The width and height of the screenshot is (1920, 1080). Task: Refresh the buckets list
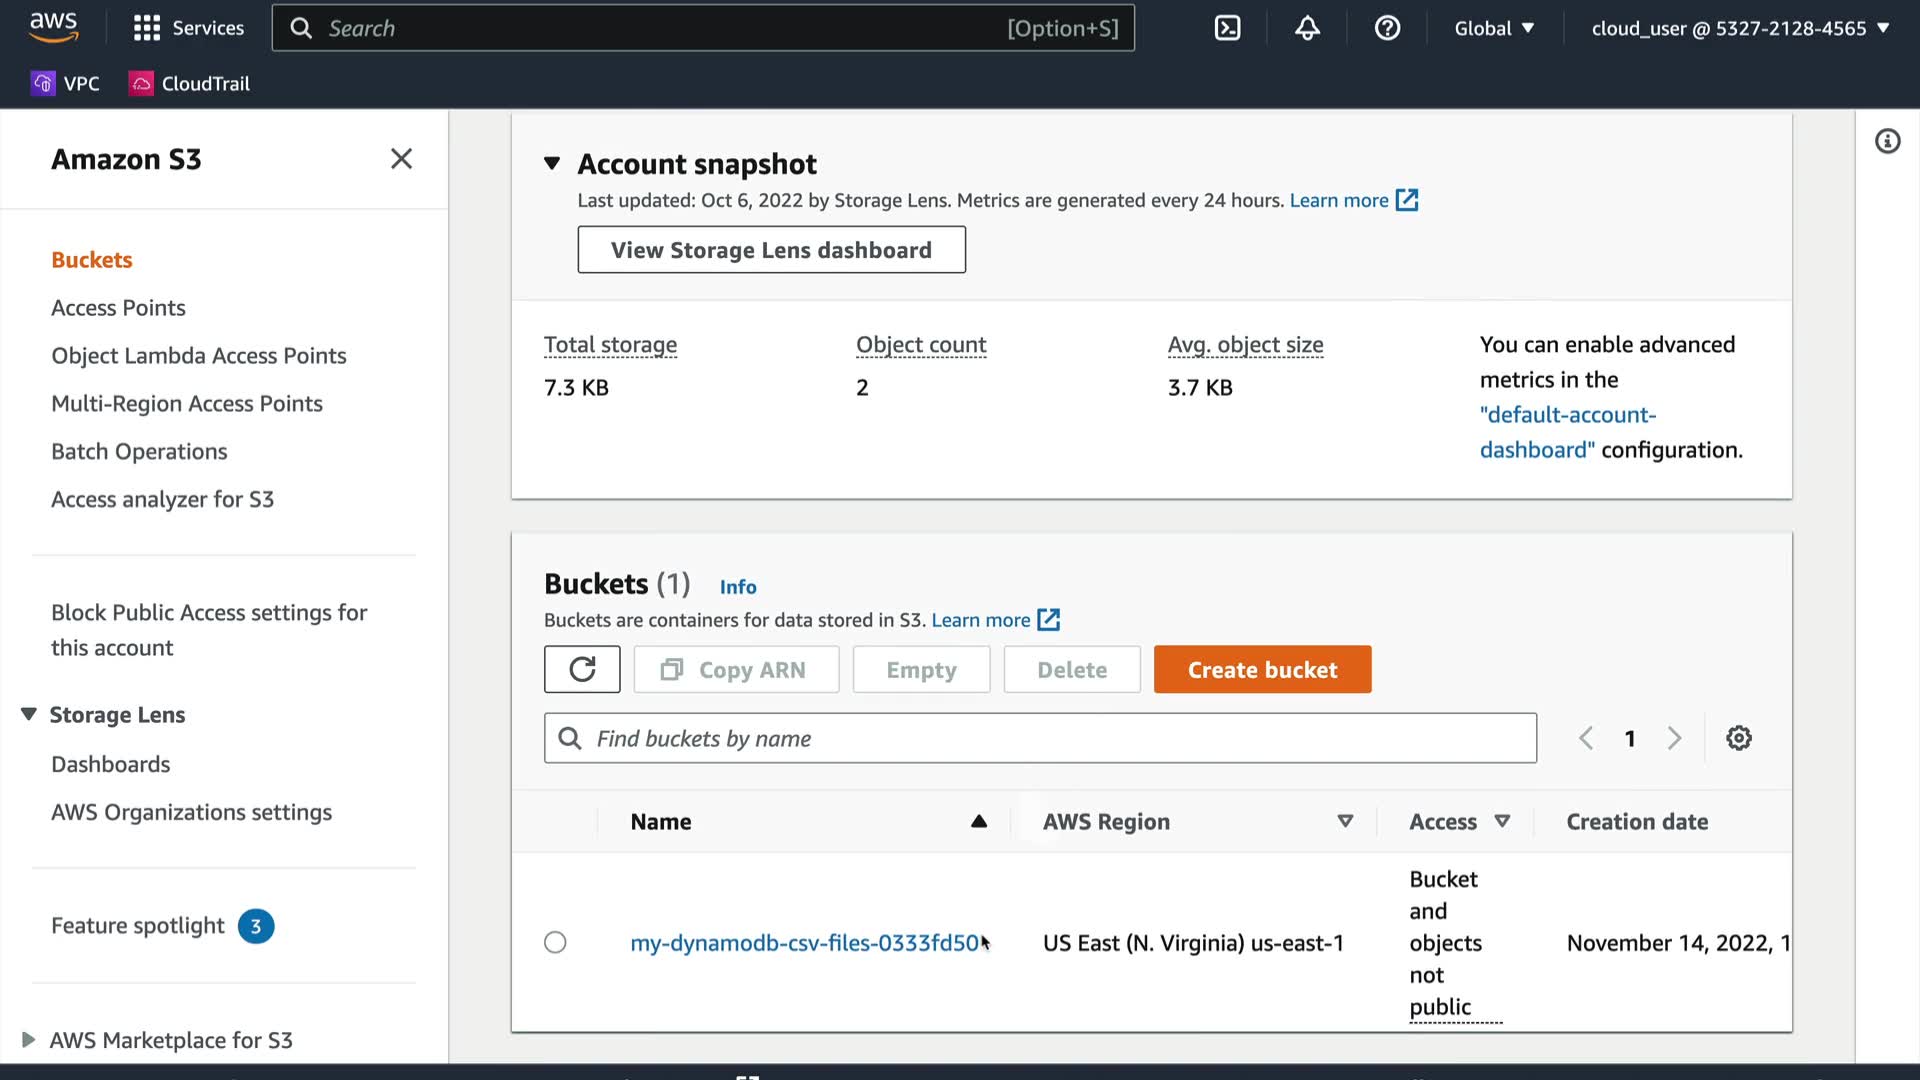582,669
